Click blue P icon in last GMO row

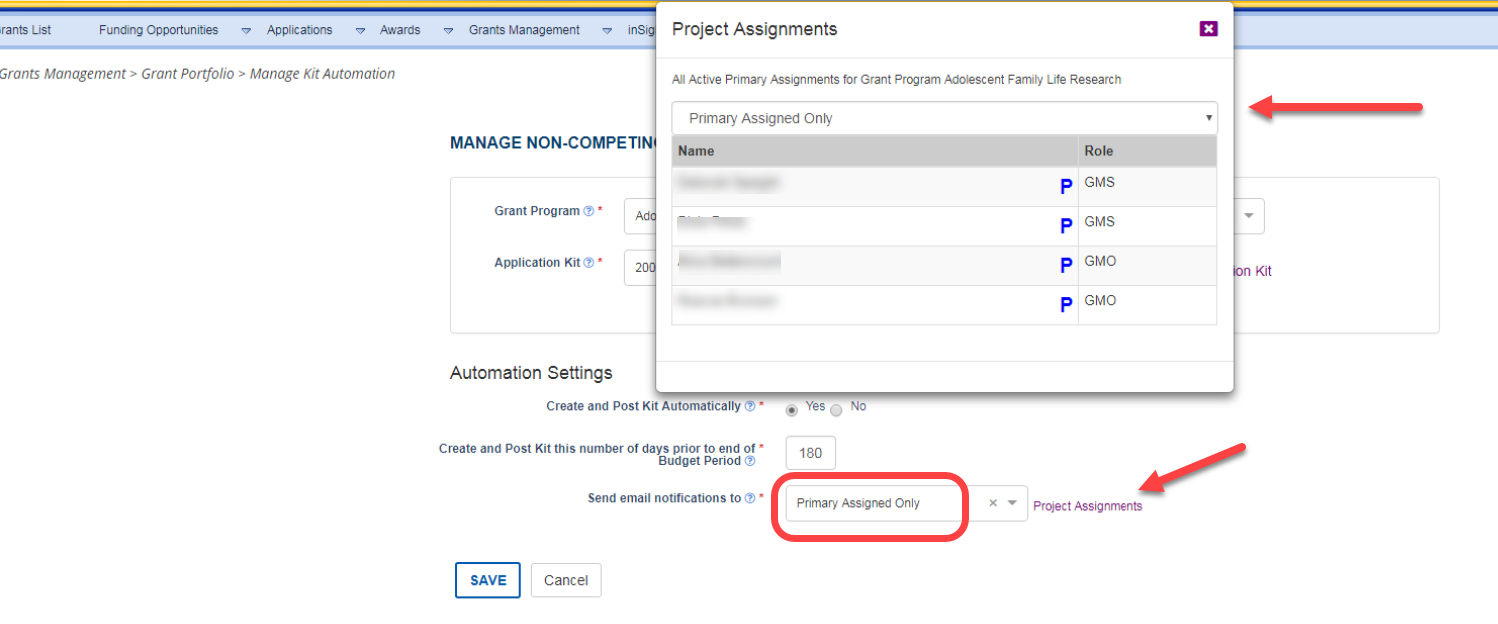click(1066, 305)
